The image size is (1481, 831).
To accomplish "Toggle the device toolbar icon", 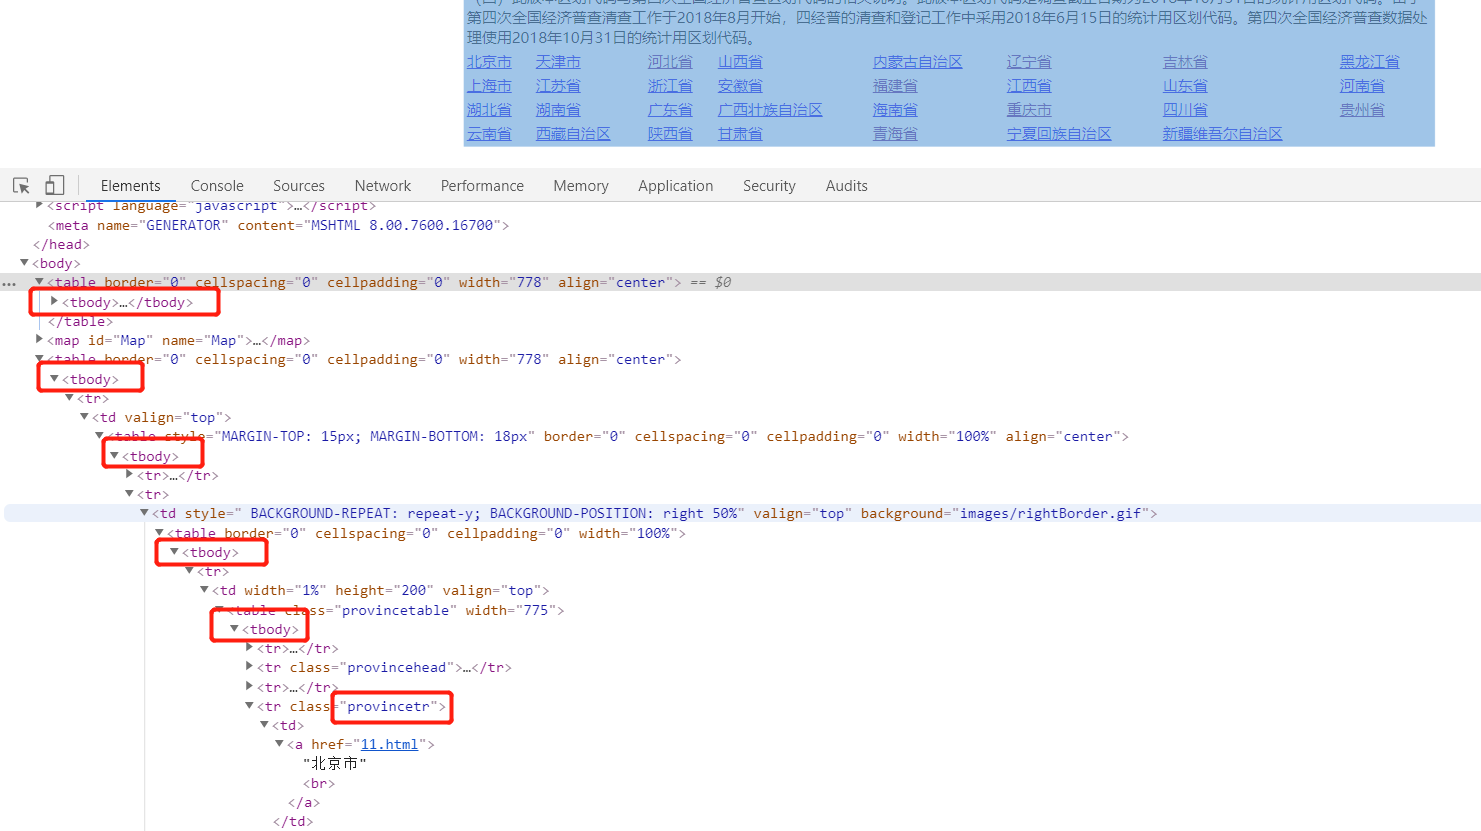I will coord(55,186).
